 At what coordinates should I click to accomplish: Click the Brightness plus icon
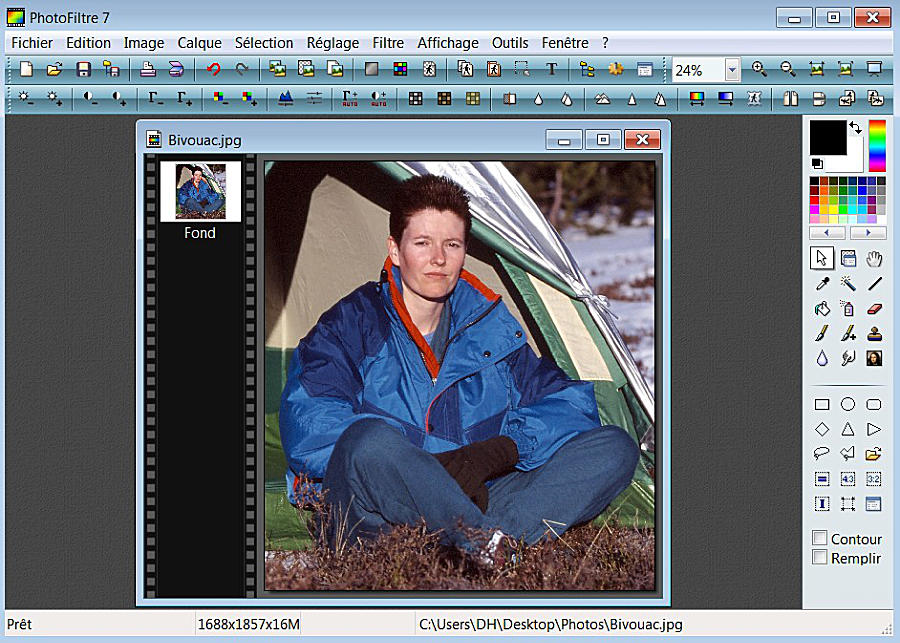pyautogui.click(x=55, y=98)
